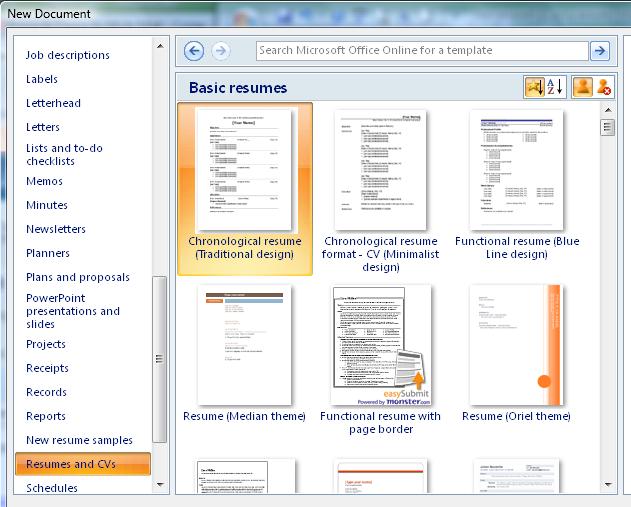Viewport: 631px width, 507px height.
Task: Select the Newsletters category
Action: click(56, 229)
